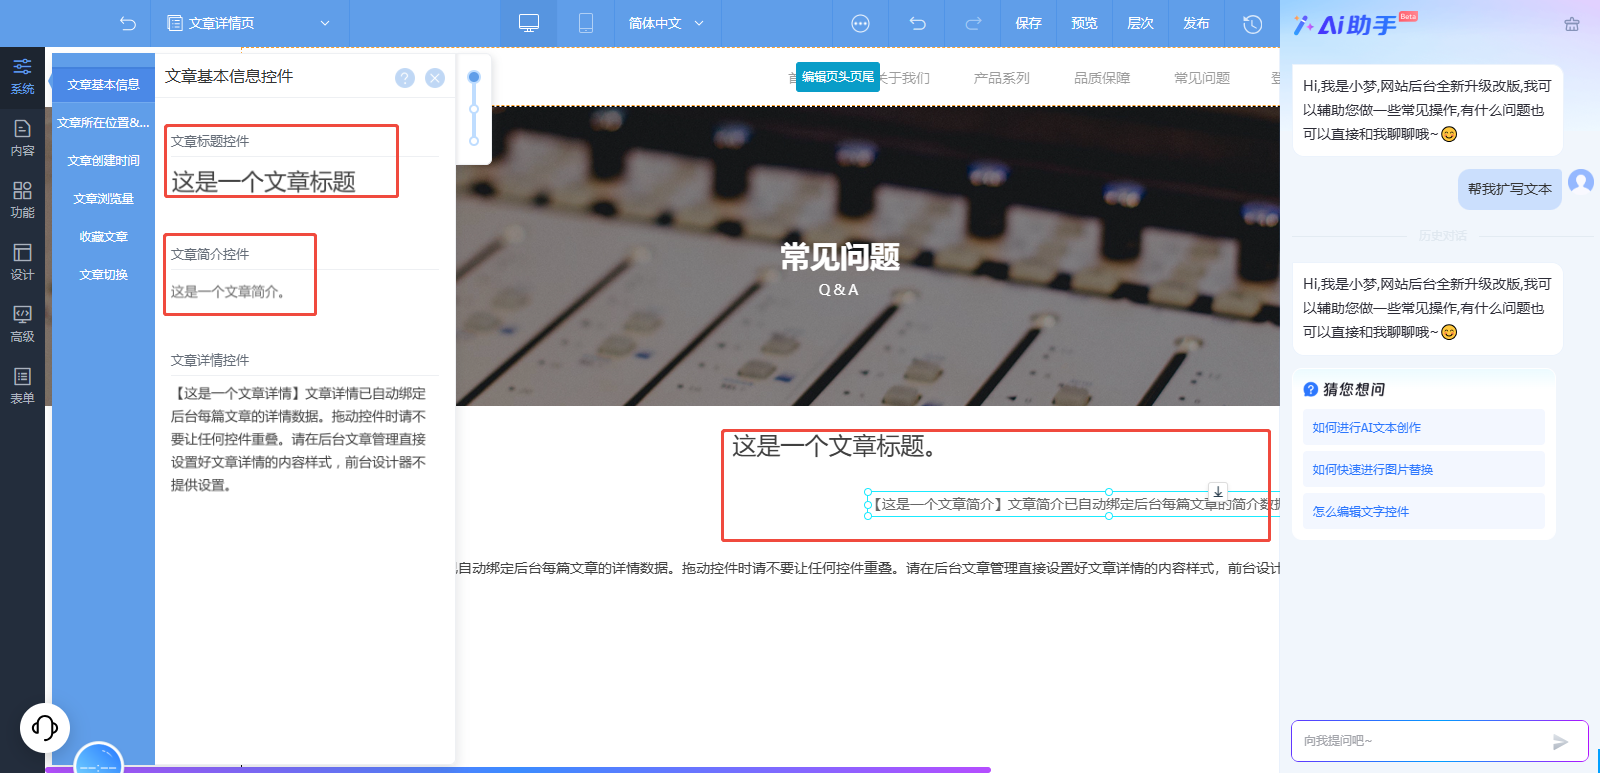Screen dimensions: 1600x773
Task: Click the 编辑页头页尾 button
Action: point(837,77)
